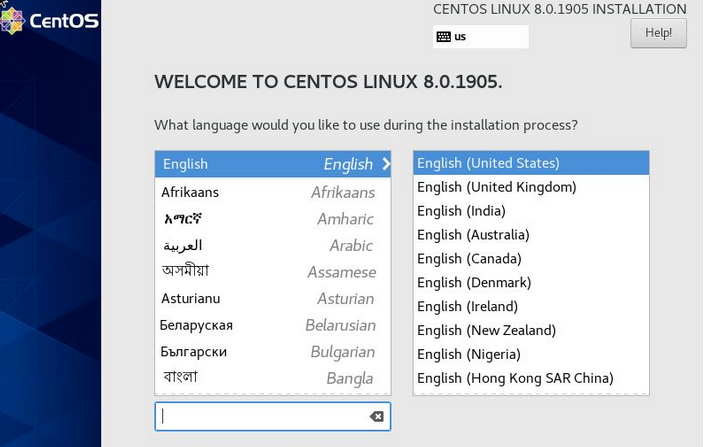Pick Assamese from the language list
The width and height of the screenshot is (712, 447).
coord(272,272)
